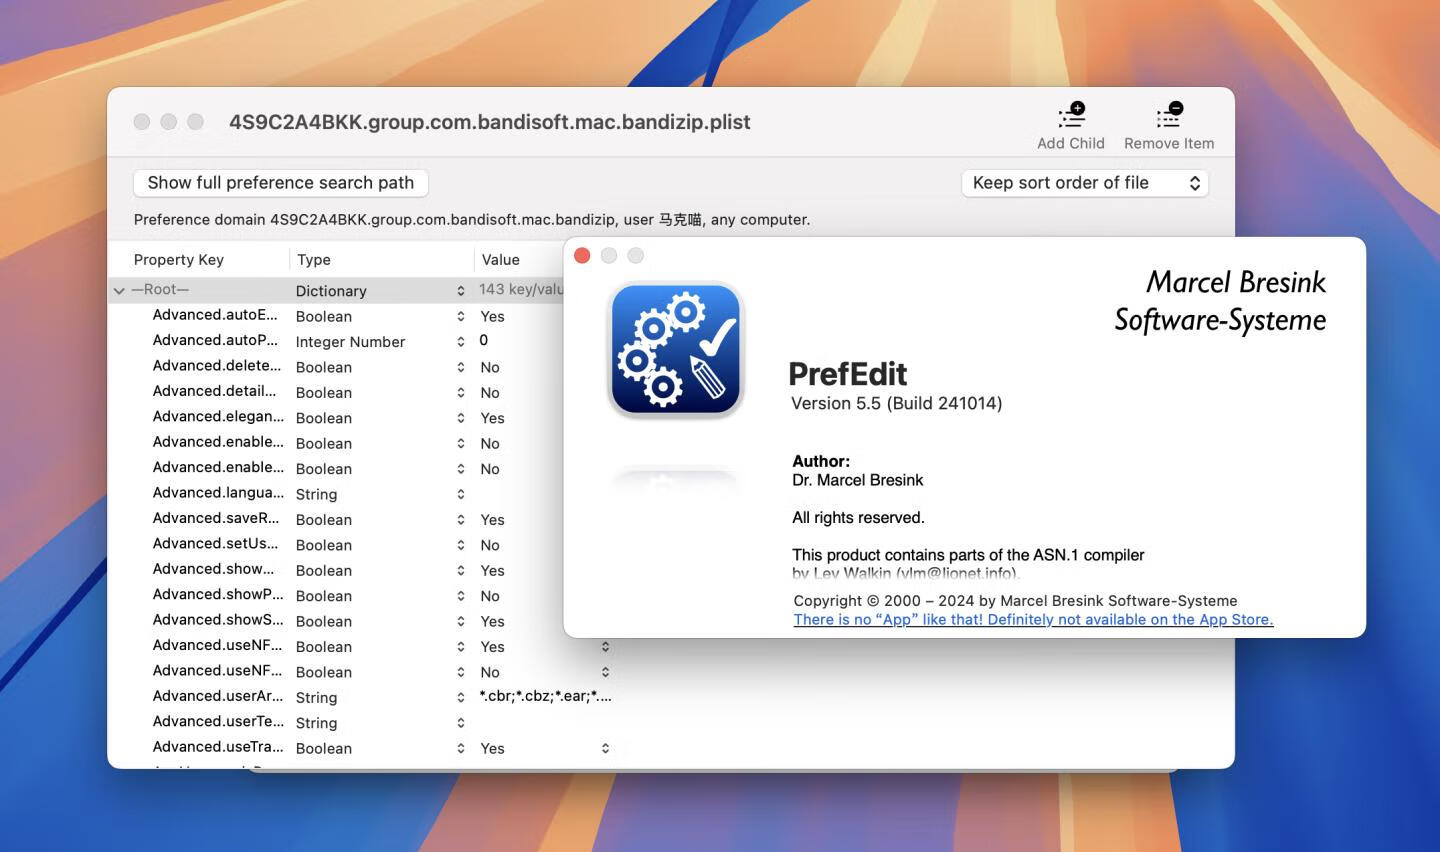The width and height of the screenshot is (1440, 852).
Task: Click the Yes value of Advanced.elegan...
Action: 492,418
